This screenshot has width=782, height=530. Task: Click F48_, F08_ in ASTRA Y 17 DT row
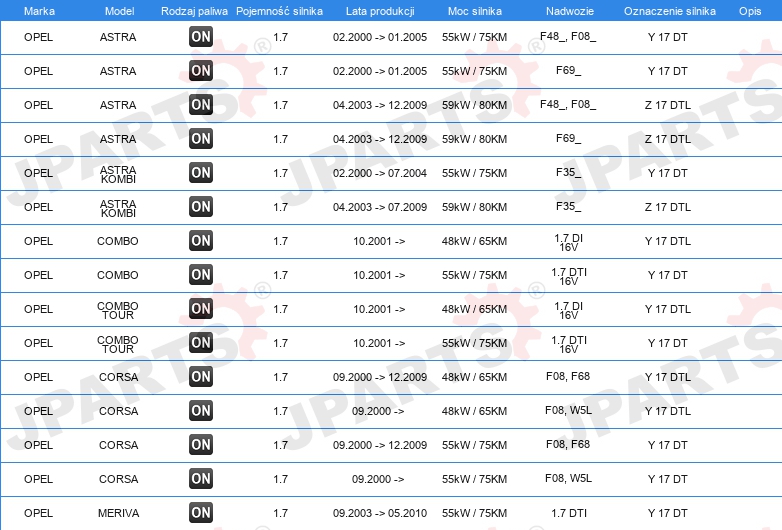click(568, 36)
